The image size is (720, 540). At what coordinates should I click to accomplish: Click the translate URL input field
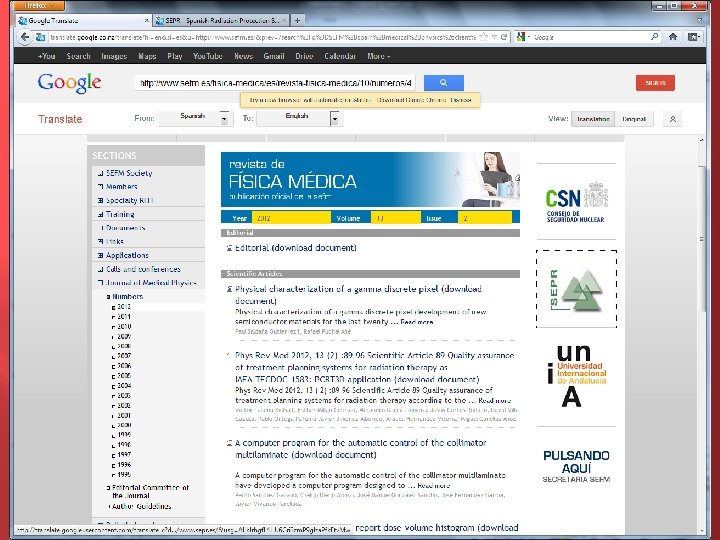[275, 83]
